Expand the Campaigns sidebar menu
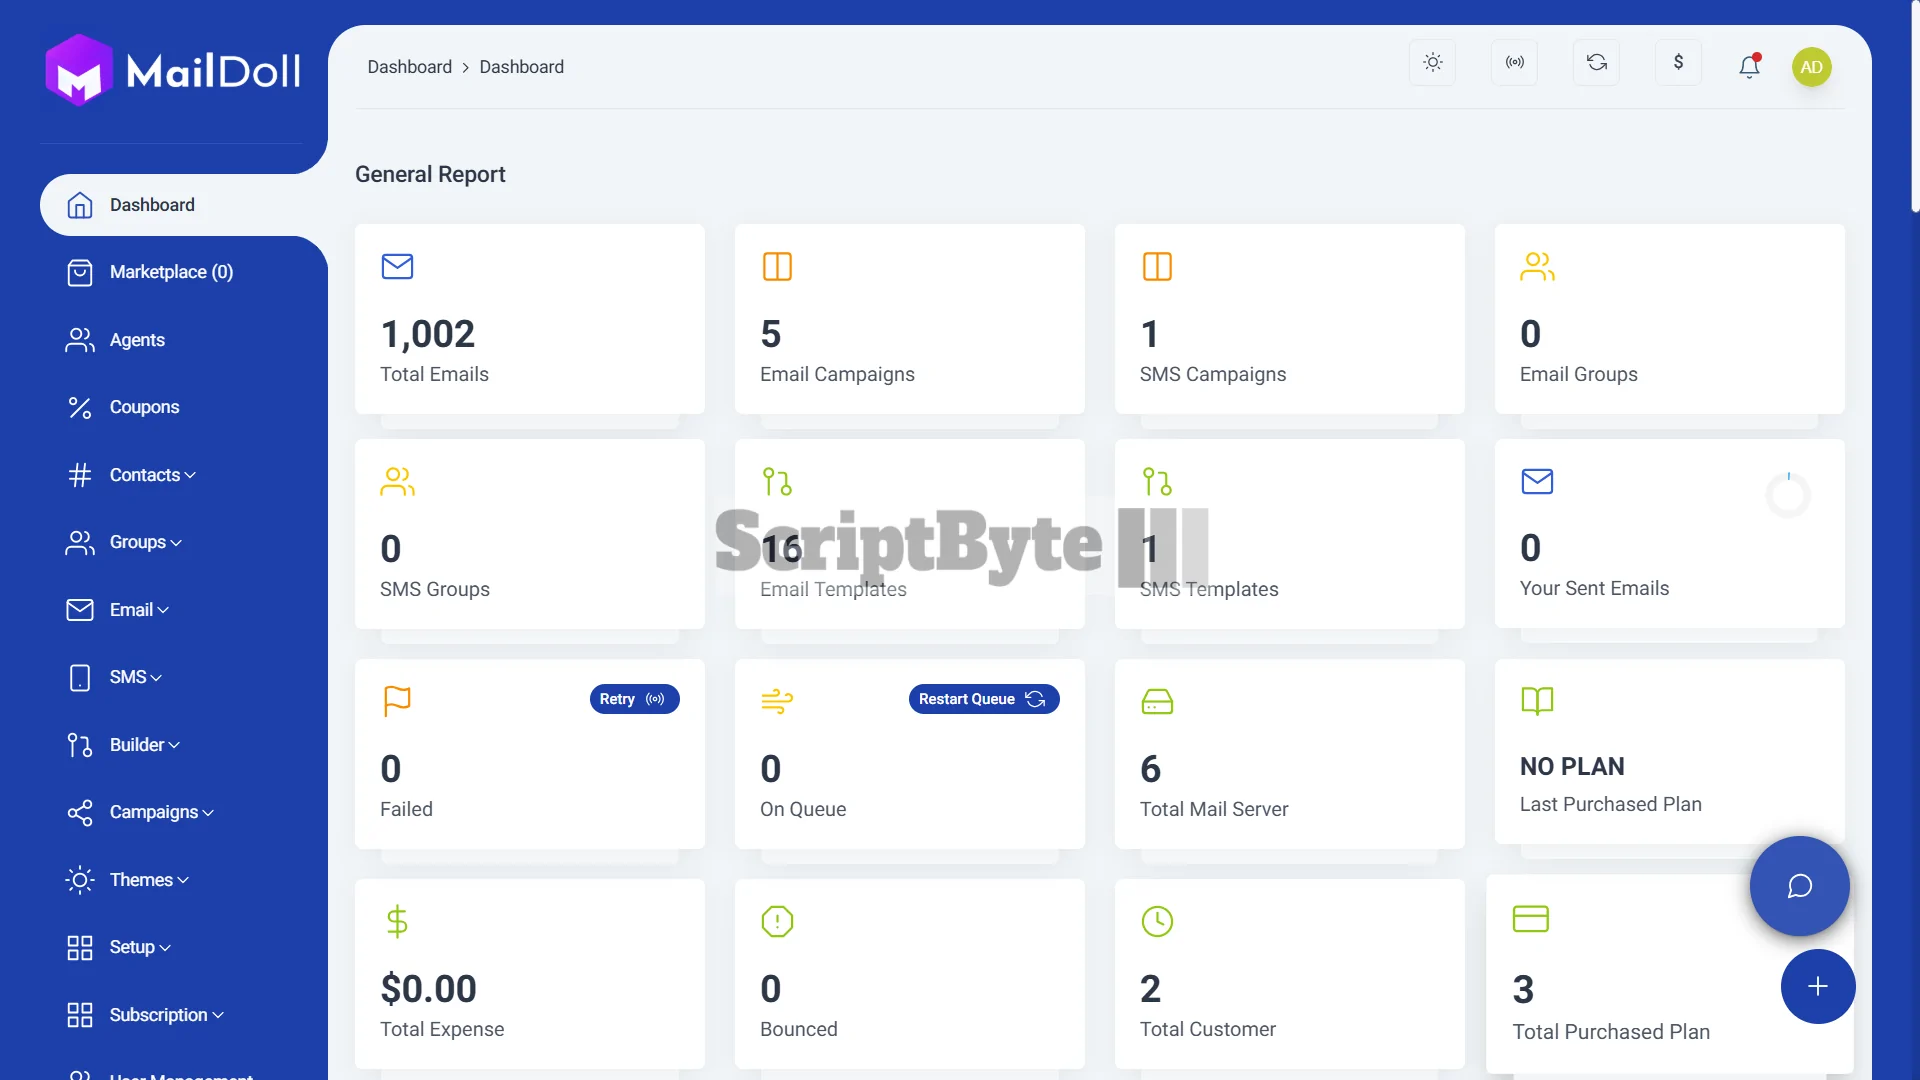 (161, 812)
